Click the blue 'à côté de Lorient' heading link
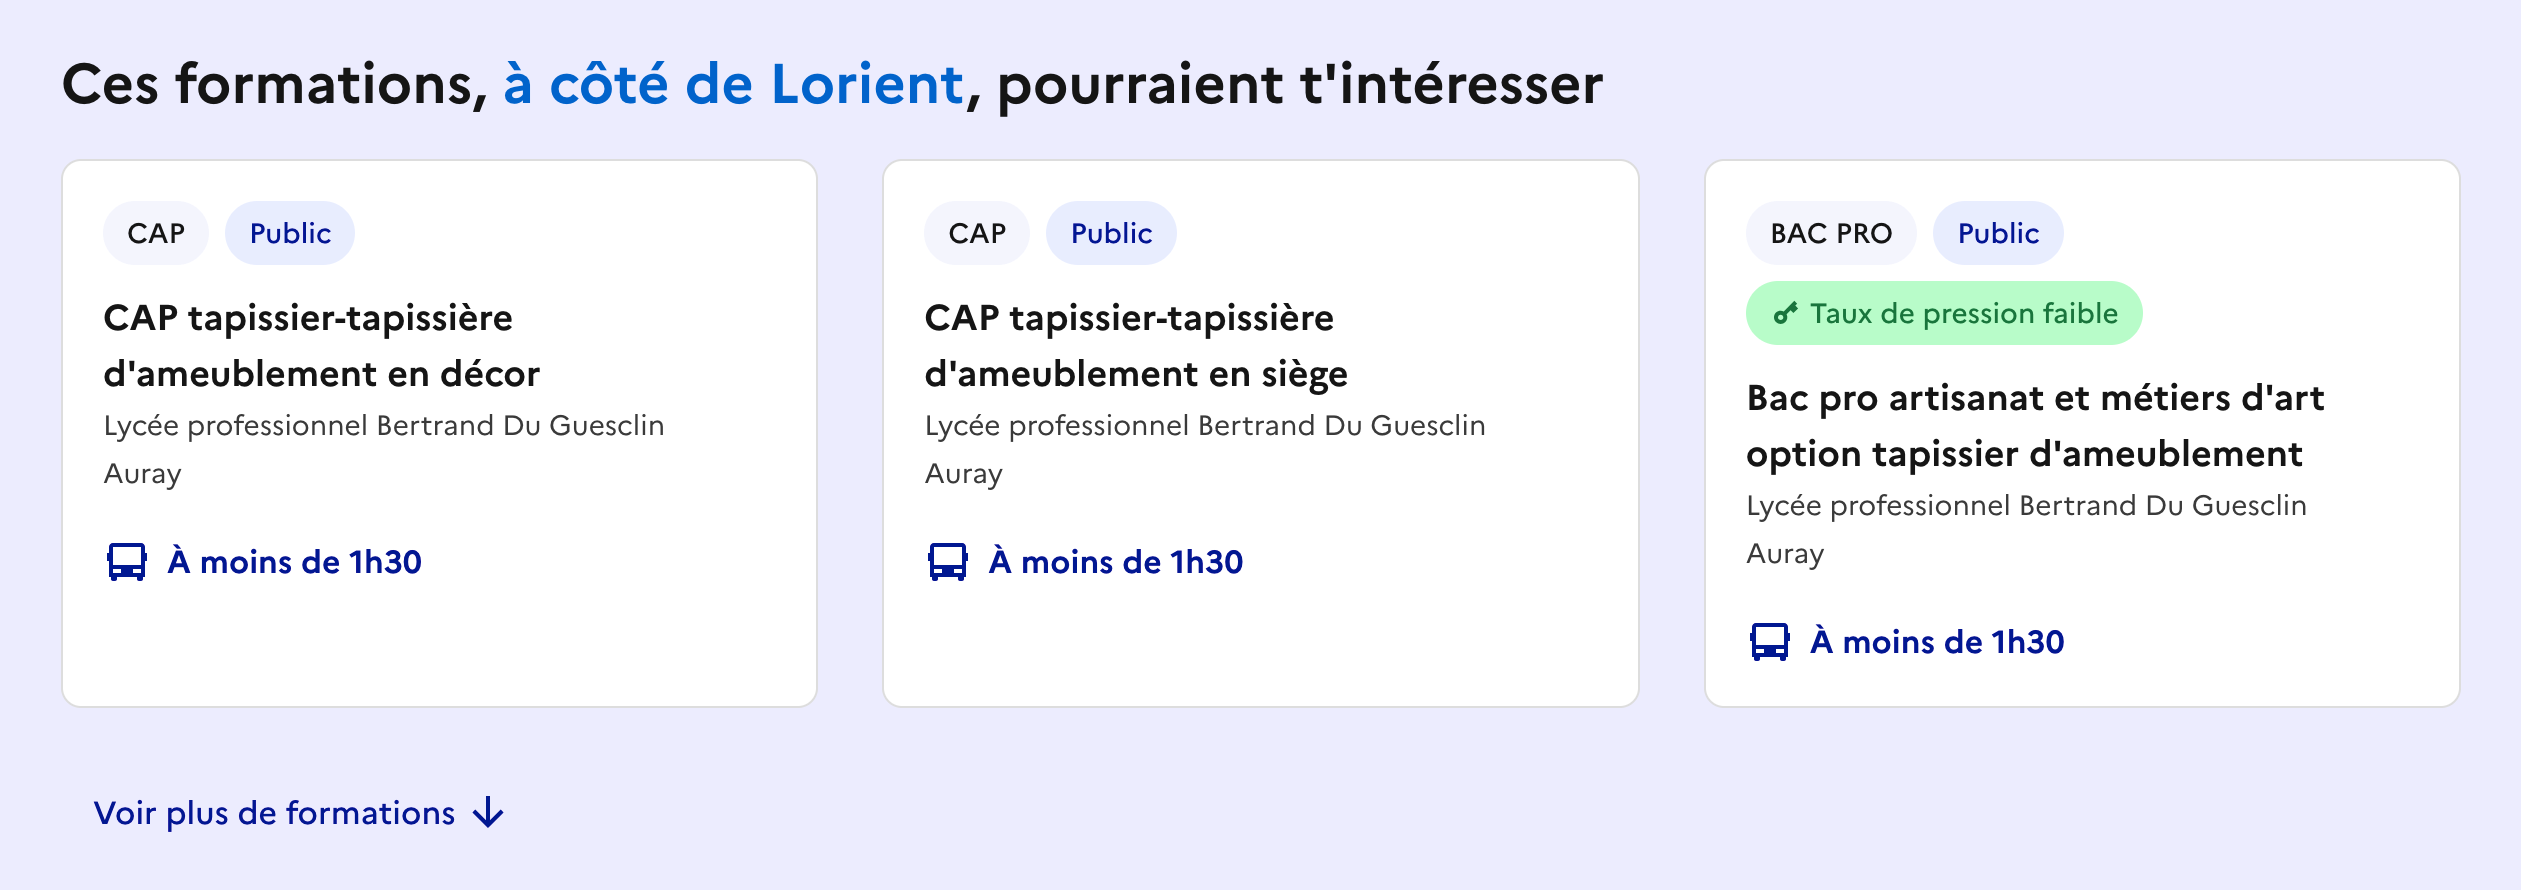 click(x=733, y=84)
